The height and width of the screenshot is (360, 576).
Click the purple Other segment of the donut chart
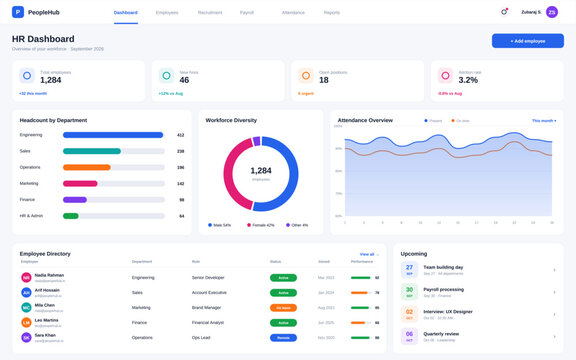click(256, 141)
